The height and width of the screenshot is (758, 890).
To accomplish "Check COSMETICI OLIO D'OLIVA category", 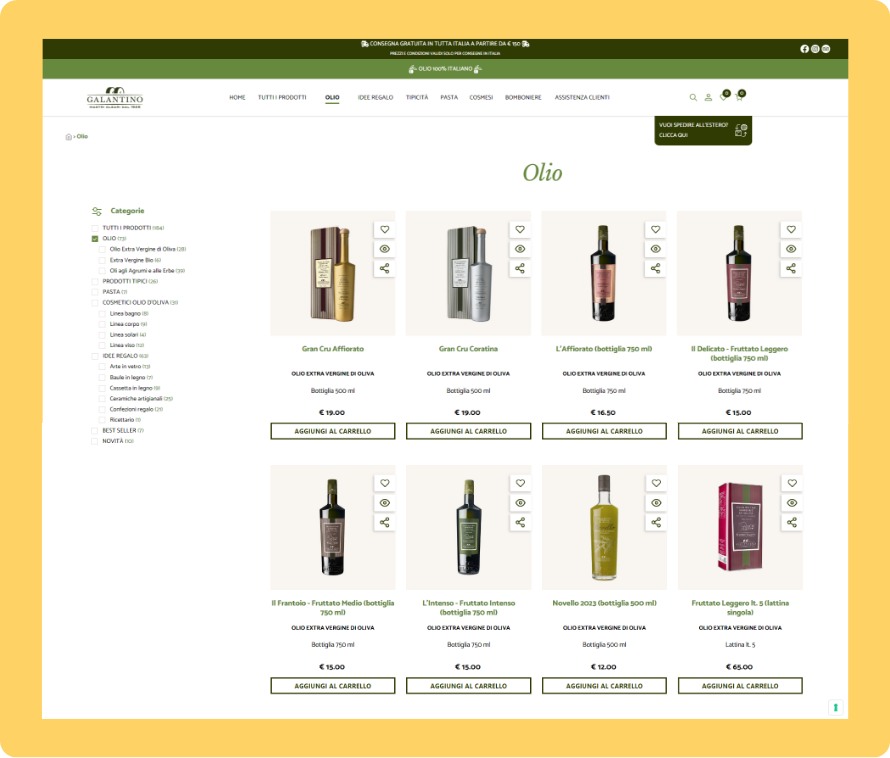I will click(95, 303).
